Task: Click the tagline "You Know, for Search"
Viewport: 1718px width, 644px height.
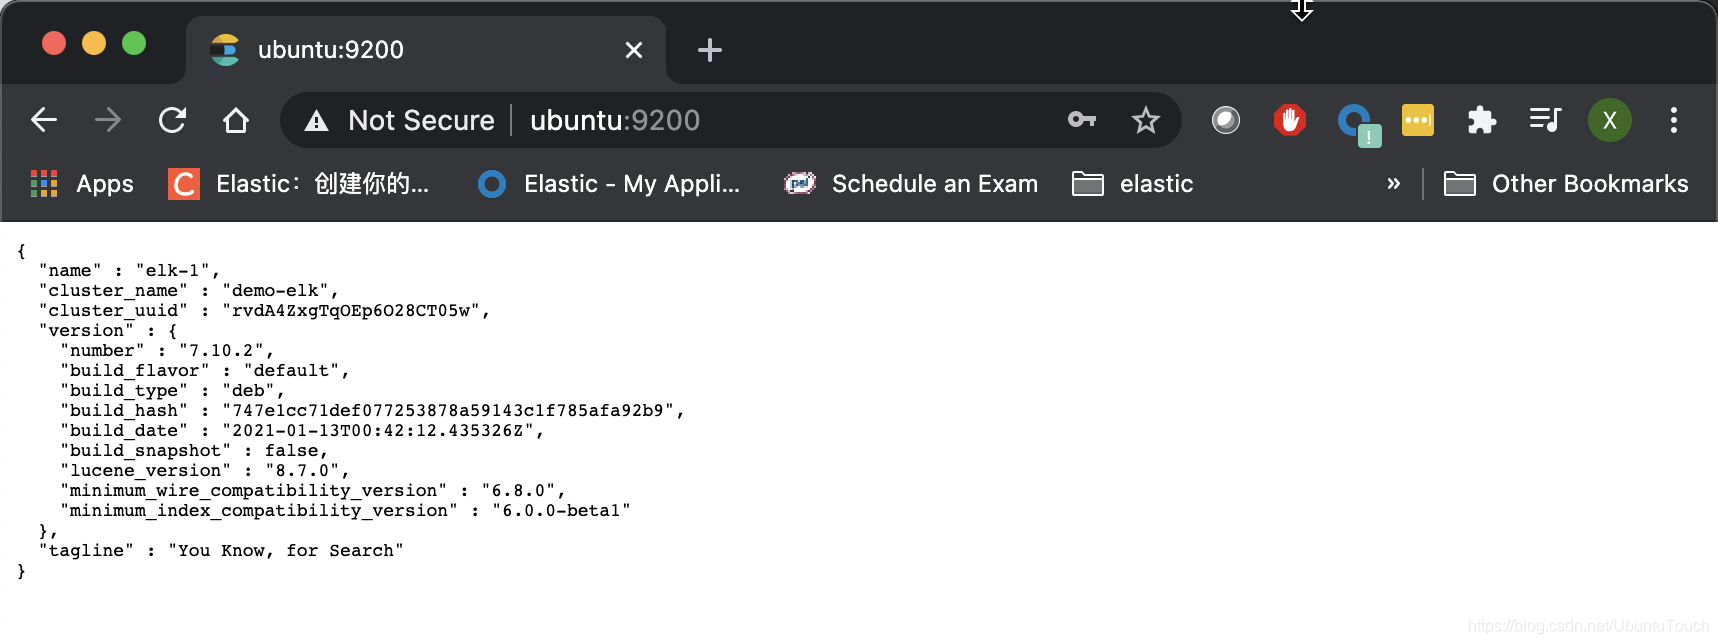Action: point(286,550)
